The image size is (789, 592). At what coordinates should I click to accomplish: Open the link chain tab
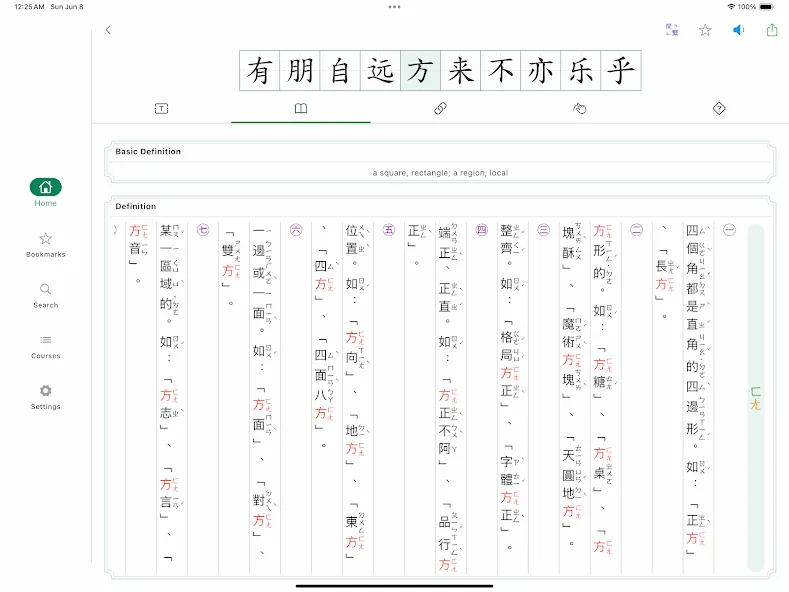440,108
